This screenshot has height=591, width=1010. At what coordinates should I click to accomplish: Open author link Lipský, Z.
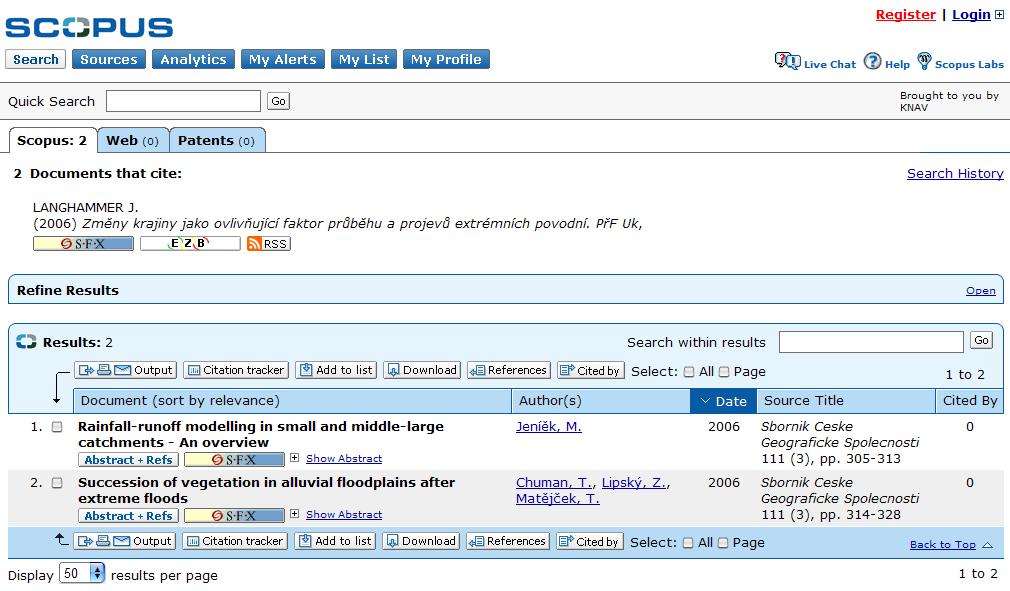(634, 482)
